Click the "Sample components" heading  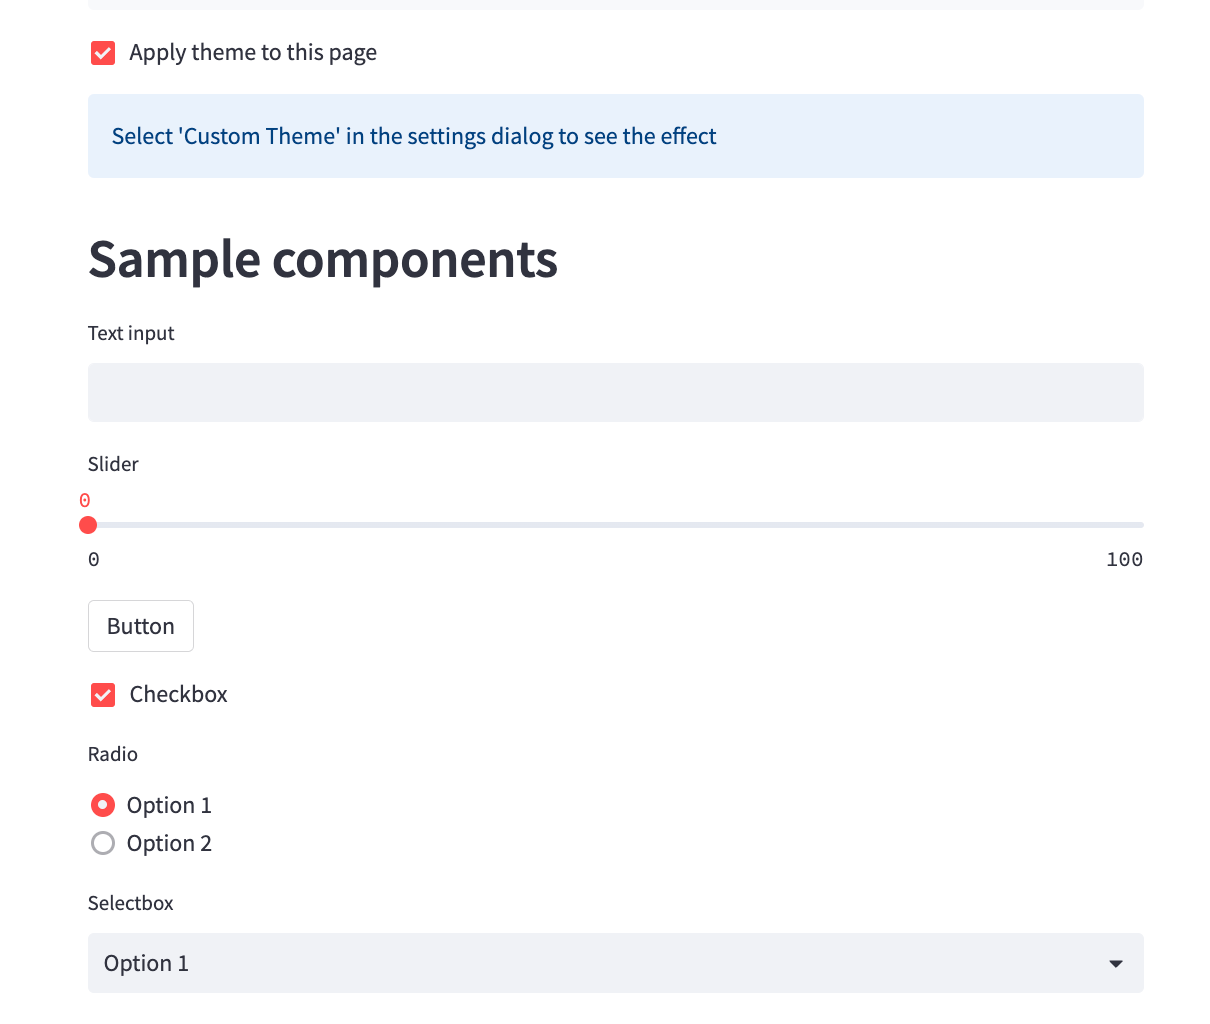pyautogui.click(x=323, y=259)
